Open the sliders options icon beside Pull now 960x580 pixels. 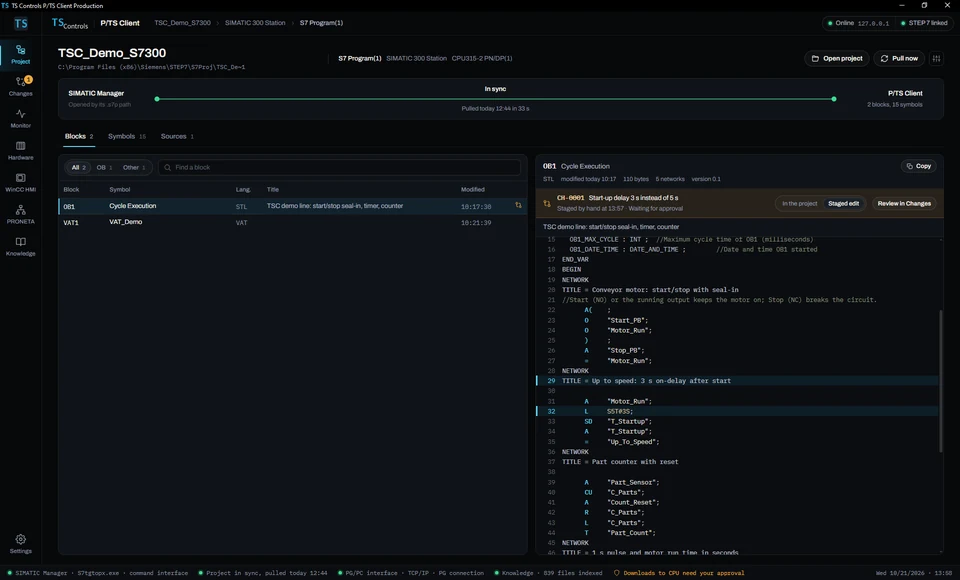[x=936, y=59]
